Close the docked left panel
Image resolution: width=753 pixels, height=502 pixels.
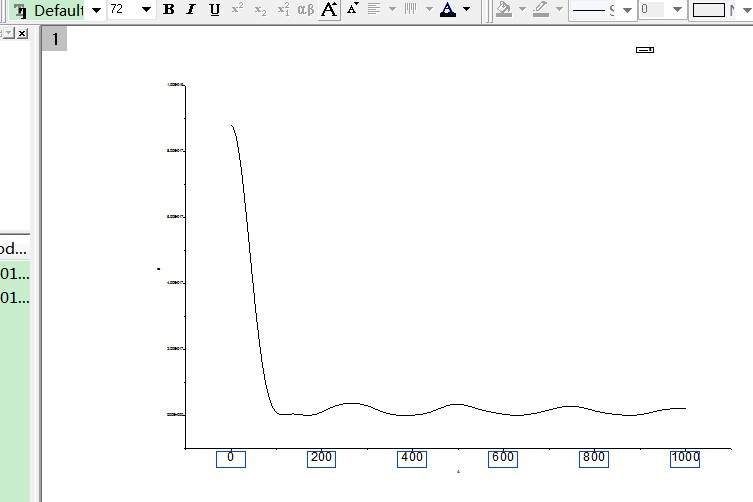pyautogui.click(x=22, y=33)
